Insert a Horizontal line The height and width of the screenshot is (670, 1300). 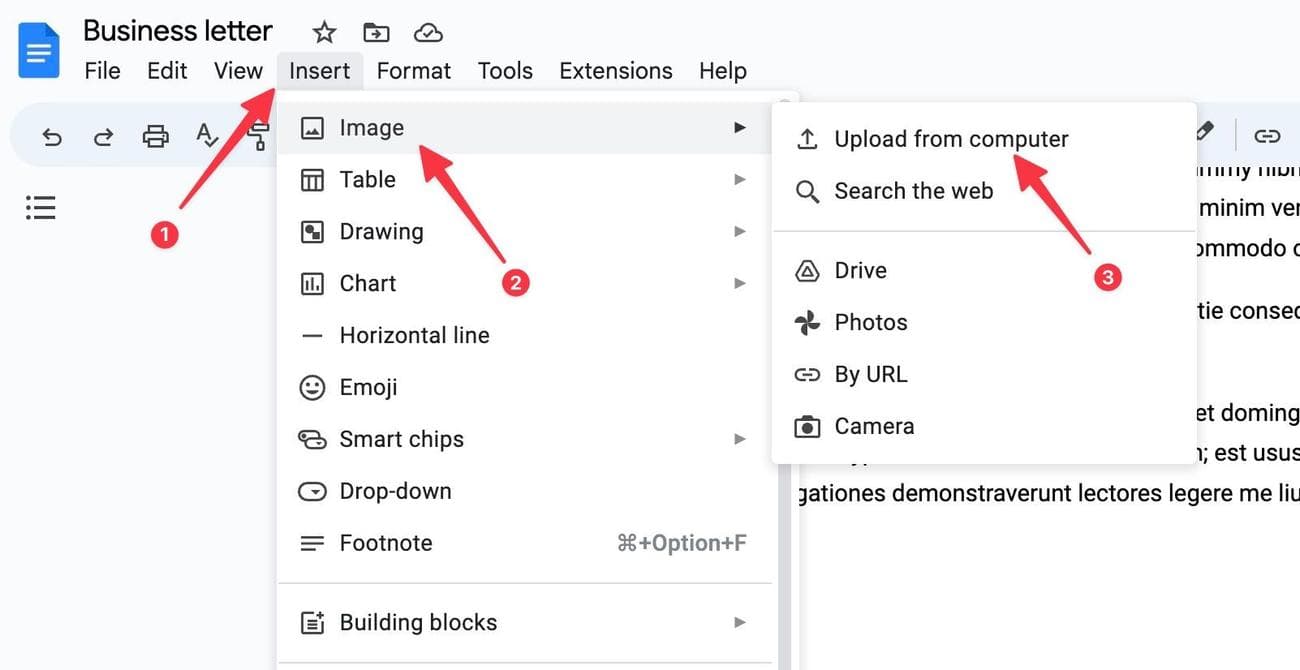(x=414, y=336)
